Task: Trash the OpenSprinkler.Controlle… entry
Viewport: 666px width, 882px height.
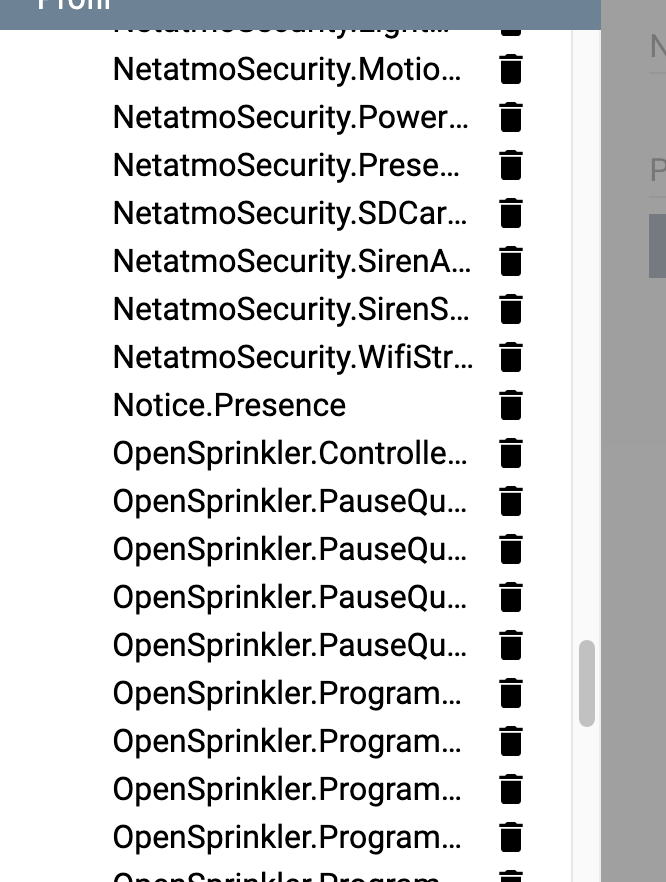Action: click(x=511, y=453)
